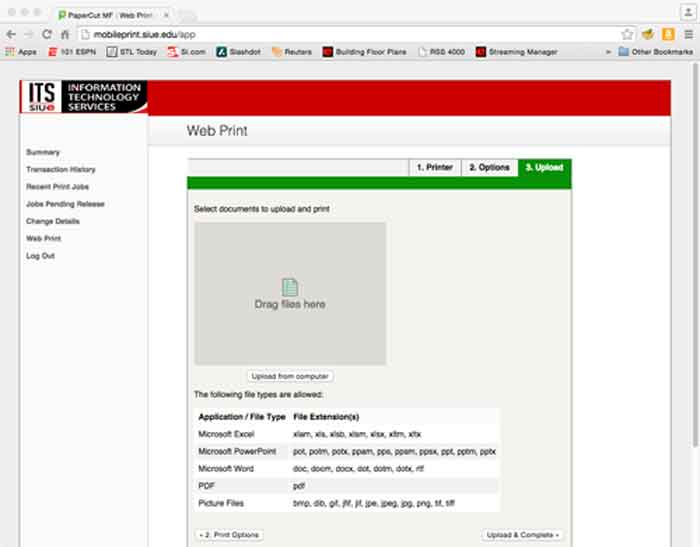Image resolution: width=700 pixels, height=547 pixels.
Task: Reload the page with the refresh icon
Action: tap(46, 34)
